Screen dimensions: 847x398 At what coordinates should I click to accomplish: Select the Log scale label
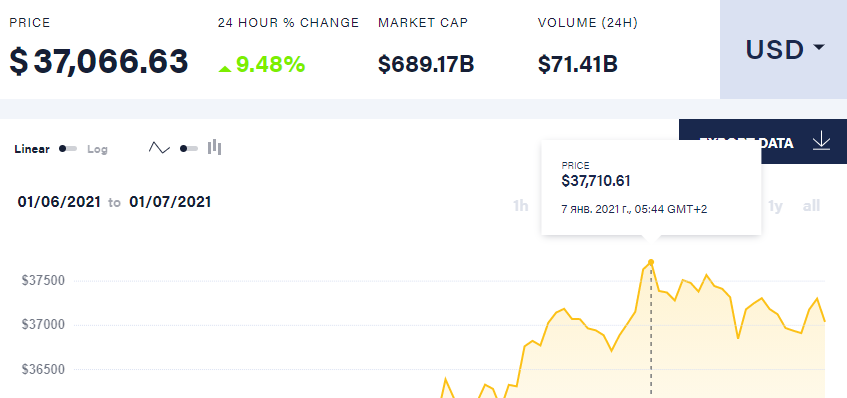[x=97, y=149]
